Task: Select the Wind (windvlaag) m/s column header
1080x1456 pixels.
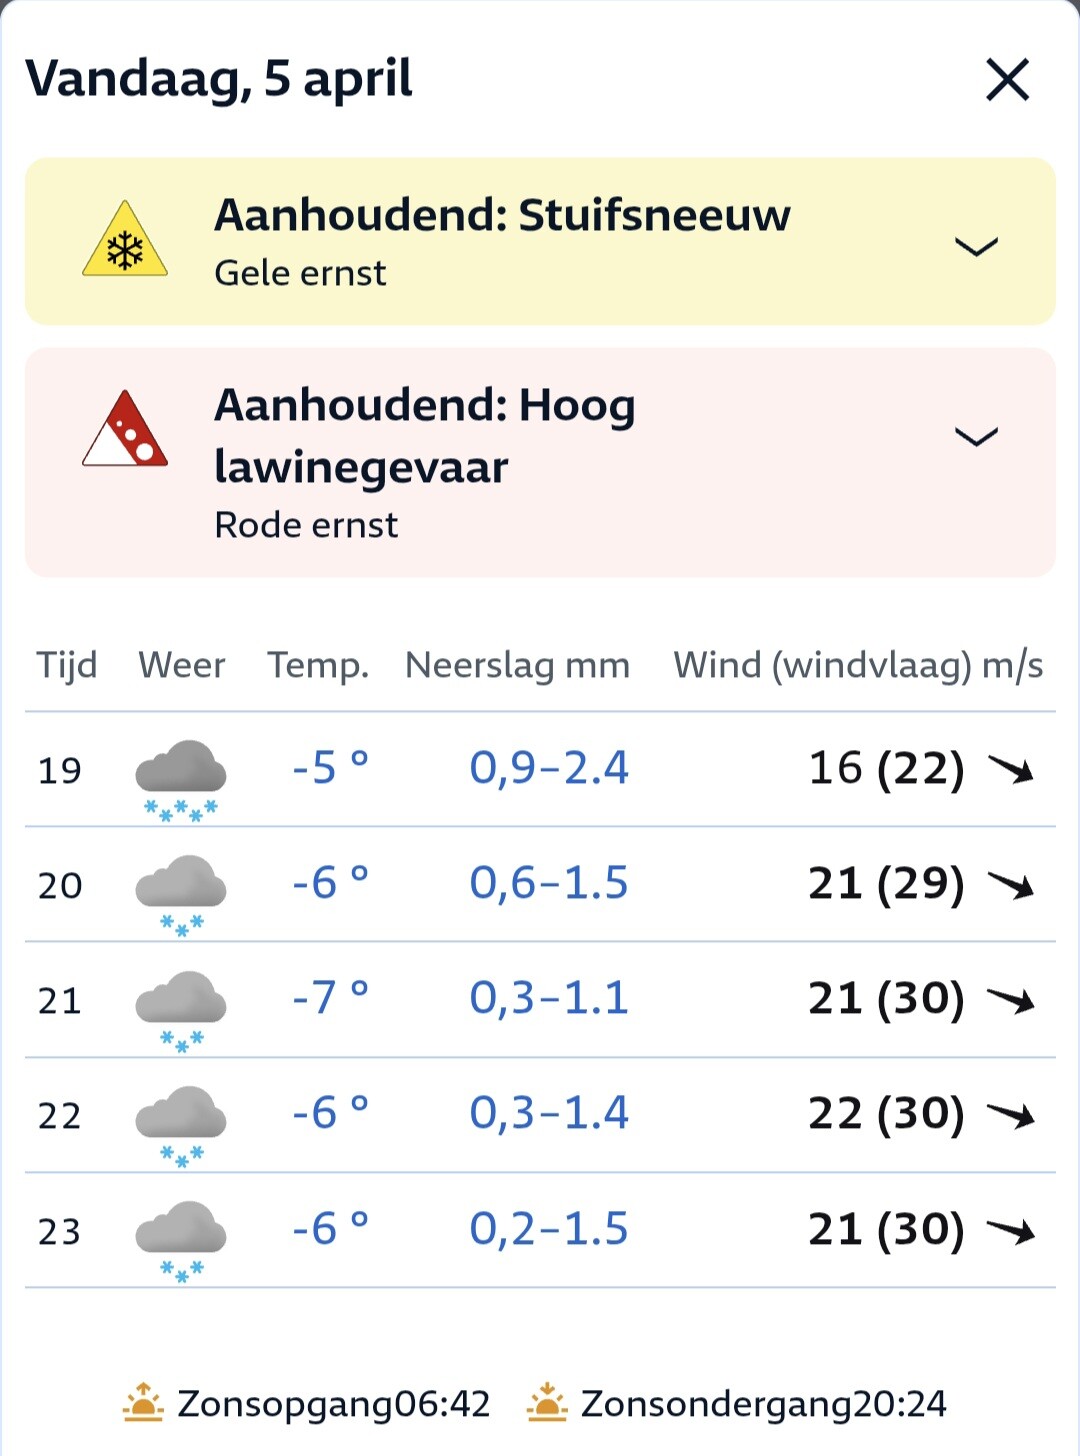Action: tap(858, 665)
